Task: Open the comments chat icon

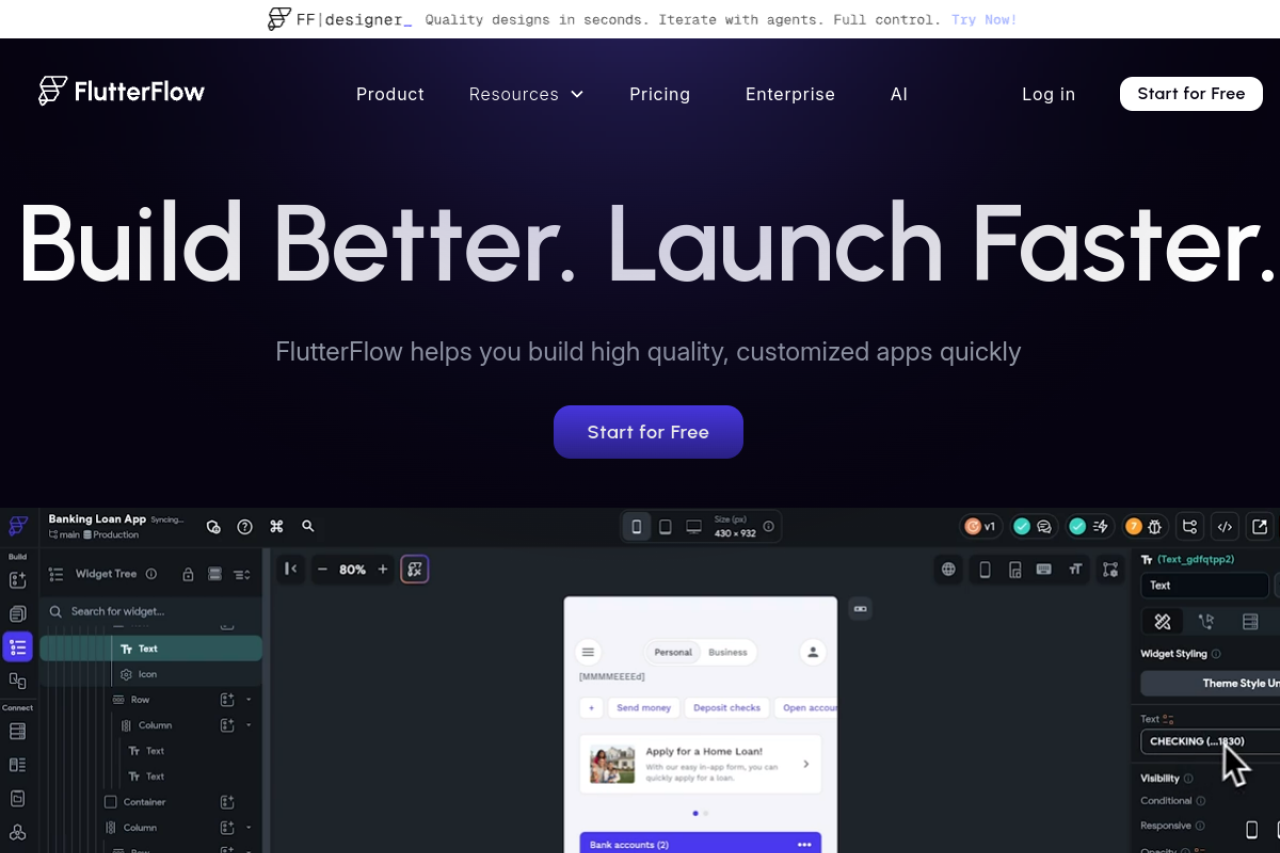Action: coord(1045,526)
